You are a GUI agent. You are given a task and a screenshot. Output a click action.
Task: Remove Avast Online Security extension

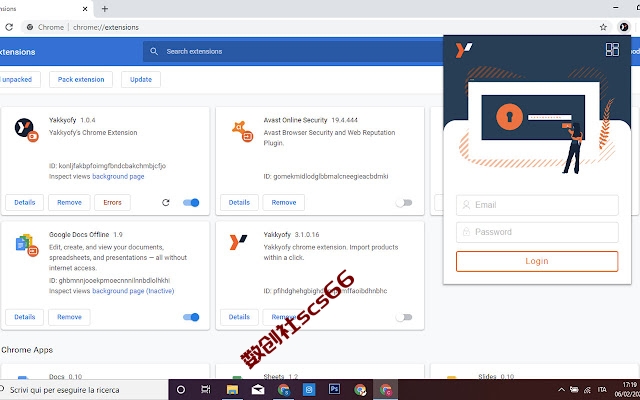tap(284, 202)
